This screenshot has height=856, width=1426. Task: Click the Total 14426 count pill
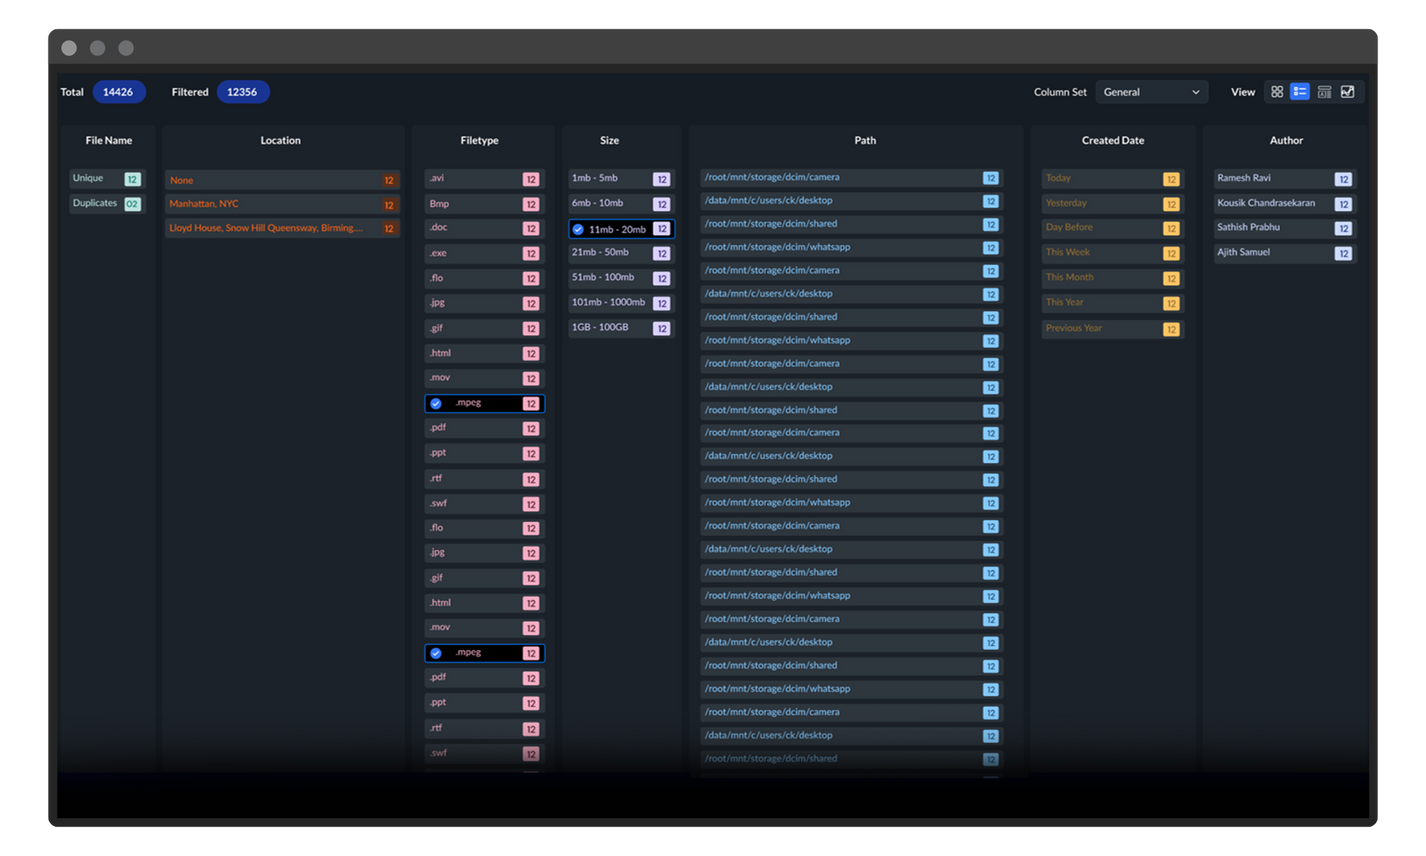click(118, 92)
